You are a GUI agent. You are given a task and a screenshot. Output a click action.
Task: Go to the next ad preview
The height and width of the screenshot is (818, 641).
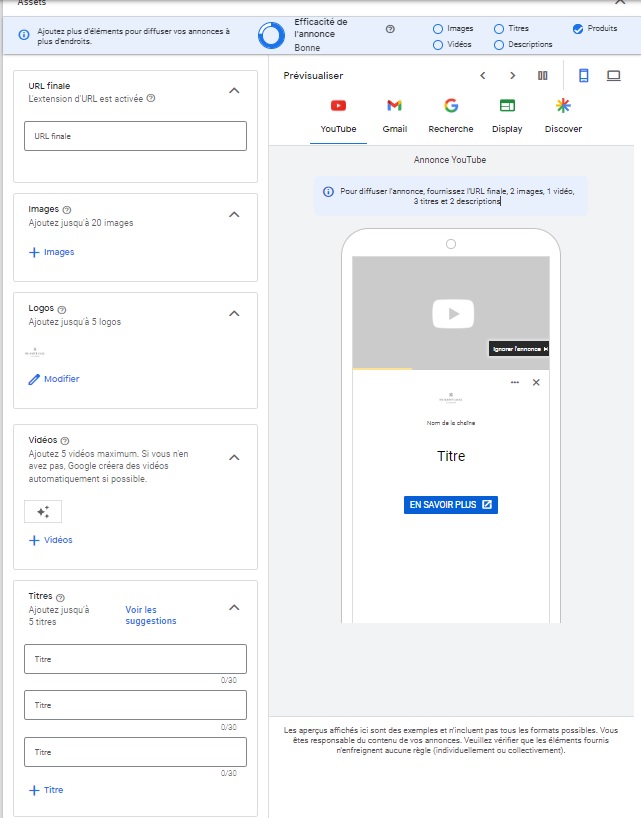tap(513, 76)
